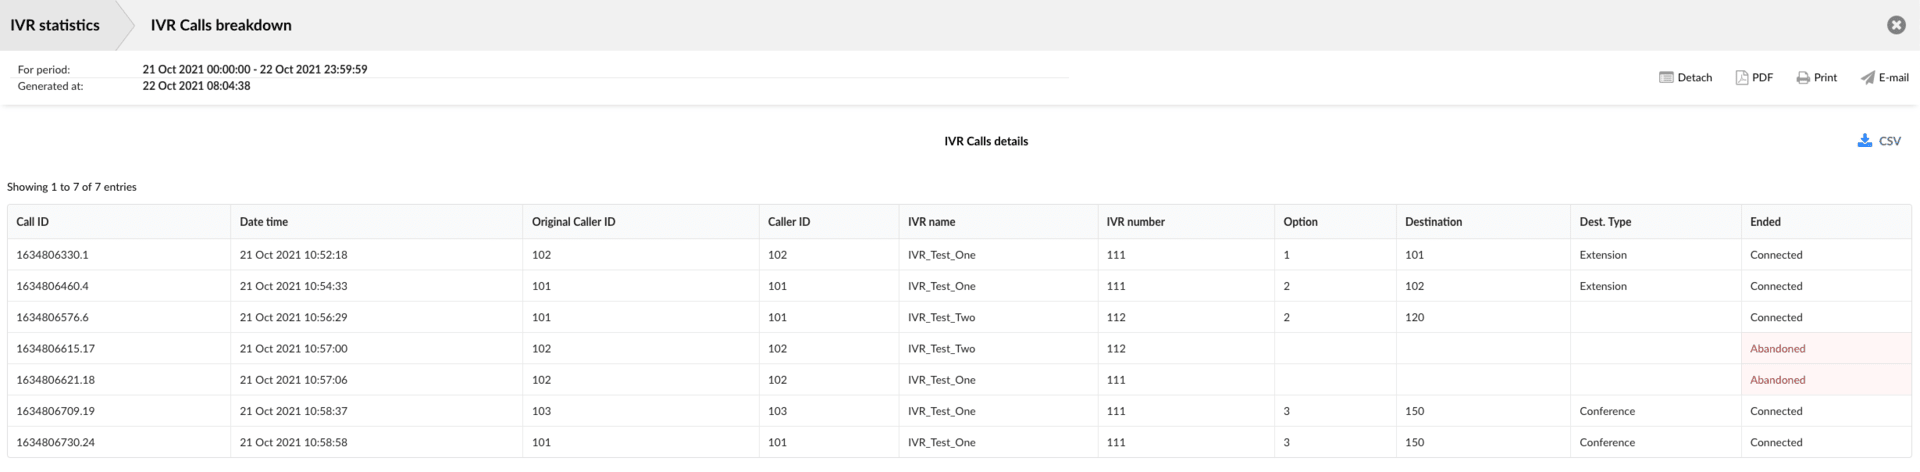Click the CSV download icon
Screen dimensions: 1920x472
point(1865,141)
